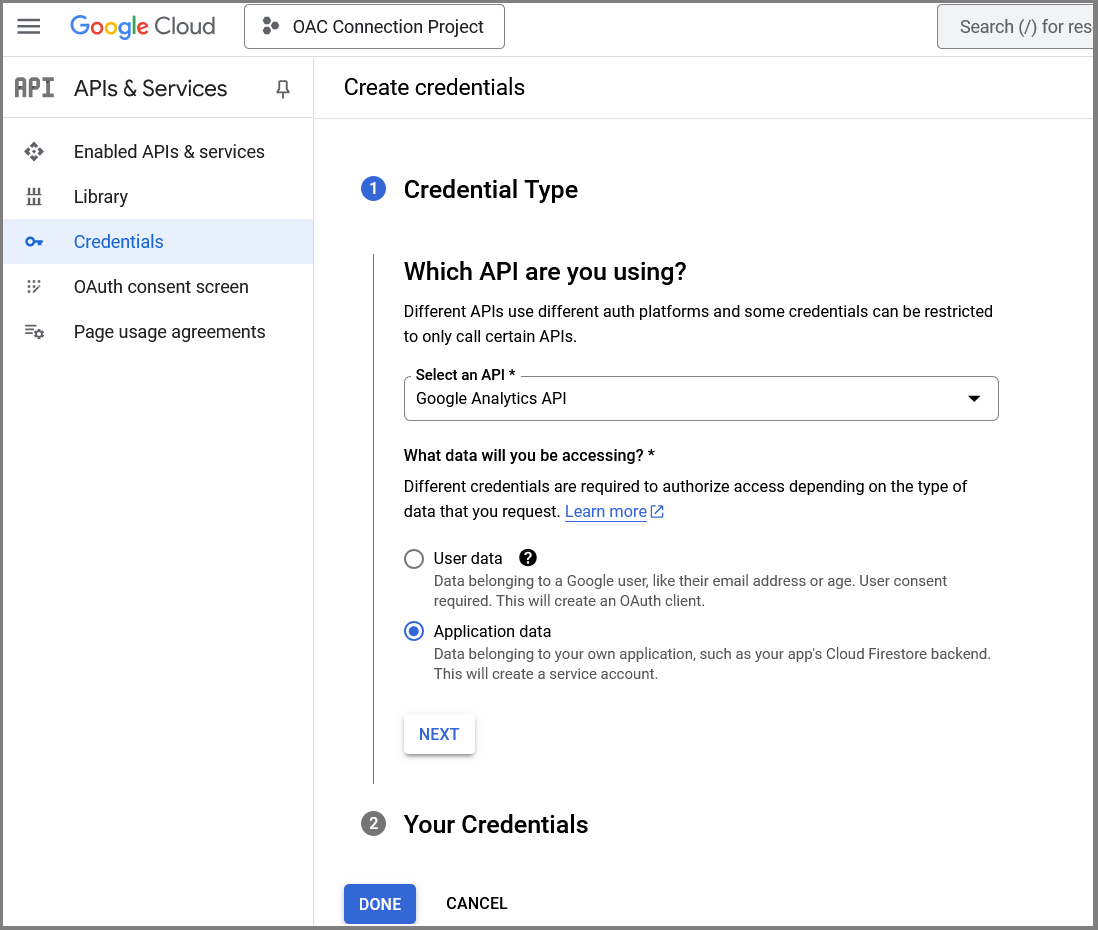Open the Select an API dropdown

pyautogui.click(x=973, y=398)
